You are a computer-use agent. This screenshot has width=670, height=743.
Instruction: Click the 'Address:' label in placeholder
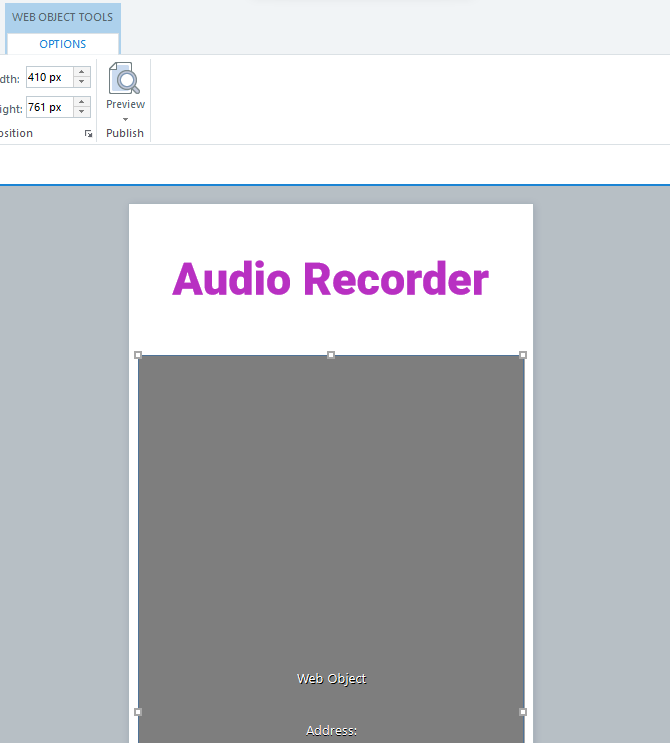[x=331, y=731]
